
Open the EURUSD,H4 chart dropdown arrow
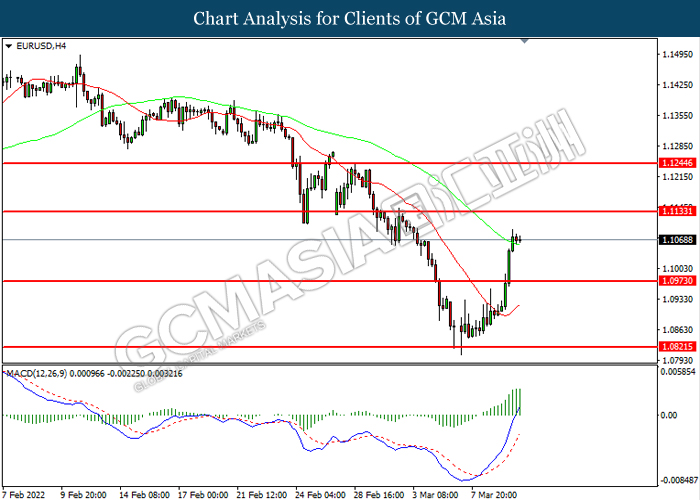[8, 46]
